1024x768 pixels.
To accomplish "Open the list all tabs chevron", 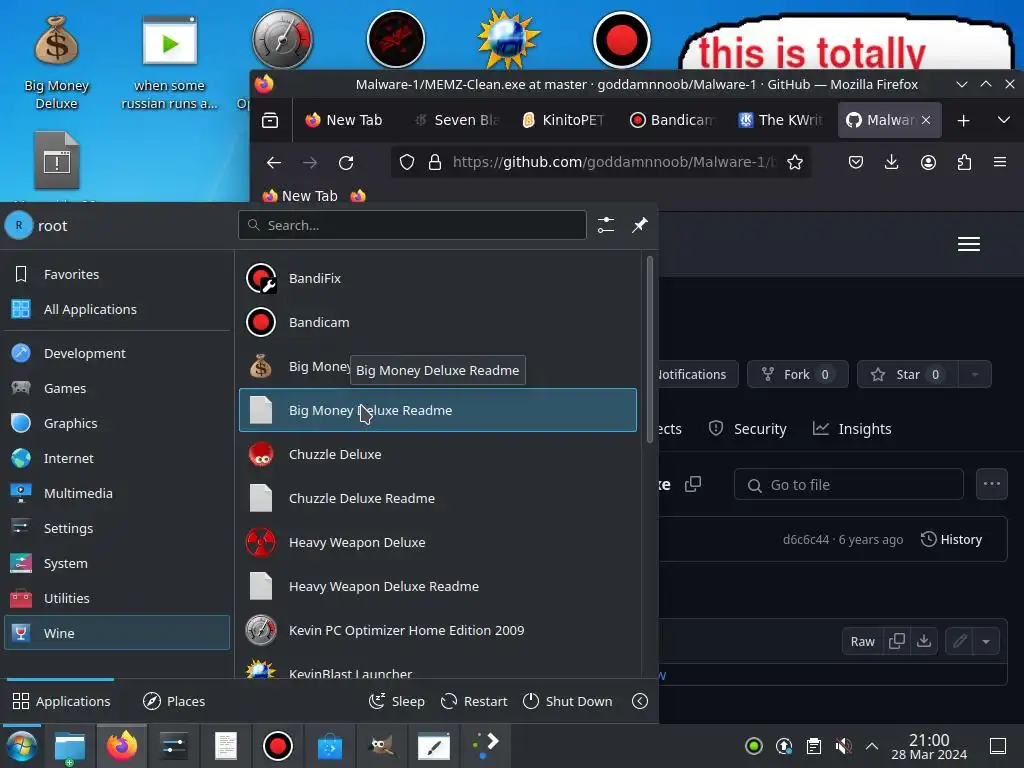I will [1004, 120].
